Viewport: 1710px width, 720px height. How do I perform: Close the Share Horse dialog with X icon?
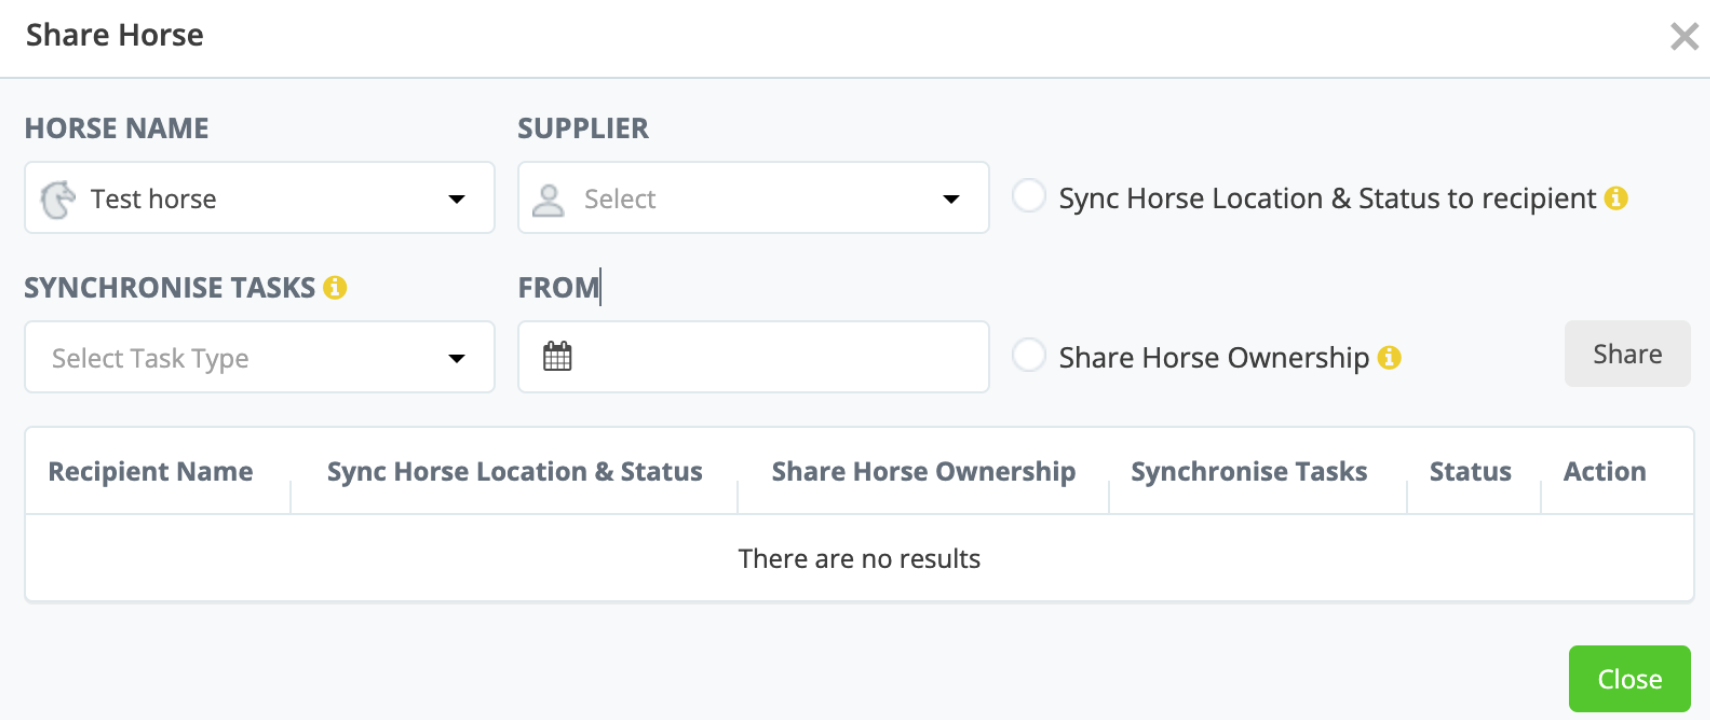pos(1684,37)
